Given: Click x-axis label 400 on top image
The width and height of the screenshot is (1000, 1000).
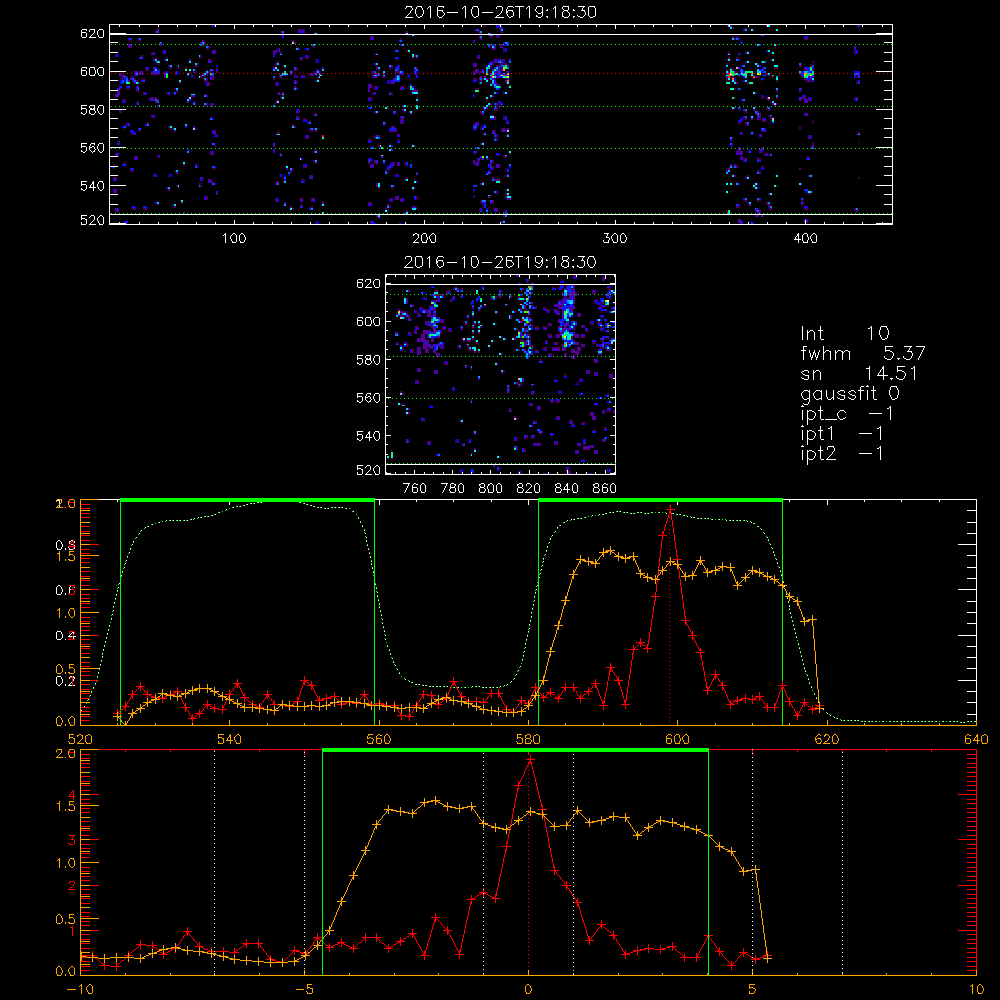Looking at the screenshot, I should click(x=805, y=239).
